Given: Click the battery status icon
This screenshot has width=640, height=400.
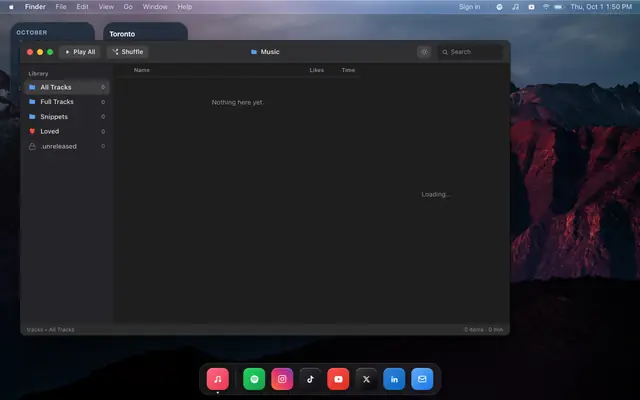Looking at the screenshot, I should coord(559,7).
